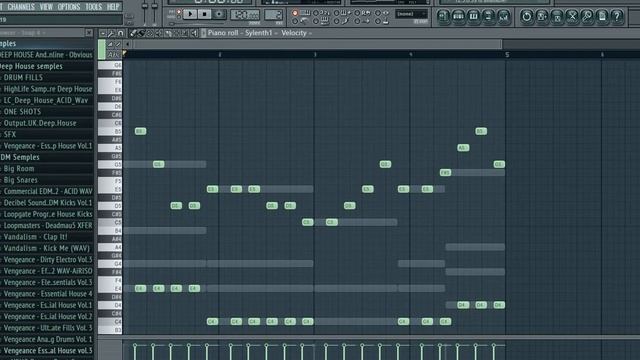Click bar 5 on the timeline ruler
Viewport: 640px width, 360px height.
coord(507,55)
